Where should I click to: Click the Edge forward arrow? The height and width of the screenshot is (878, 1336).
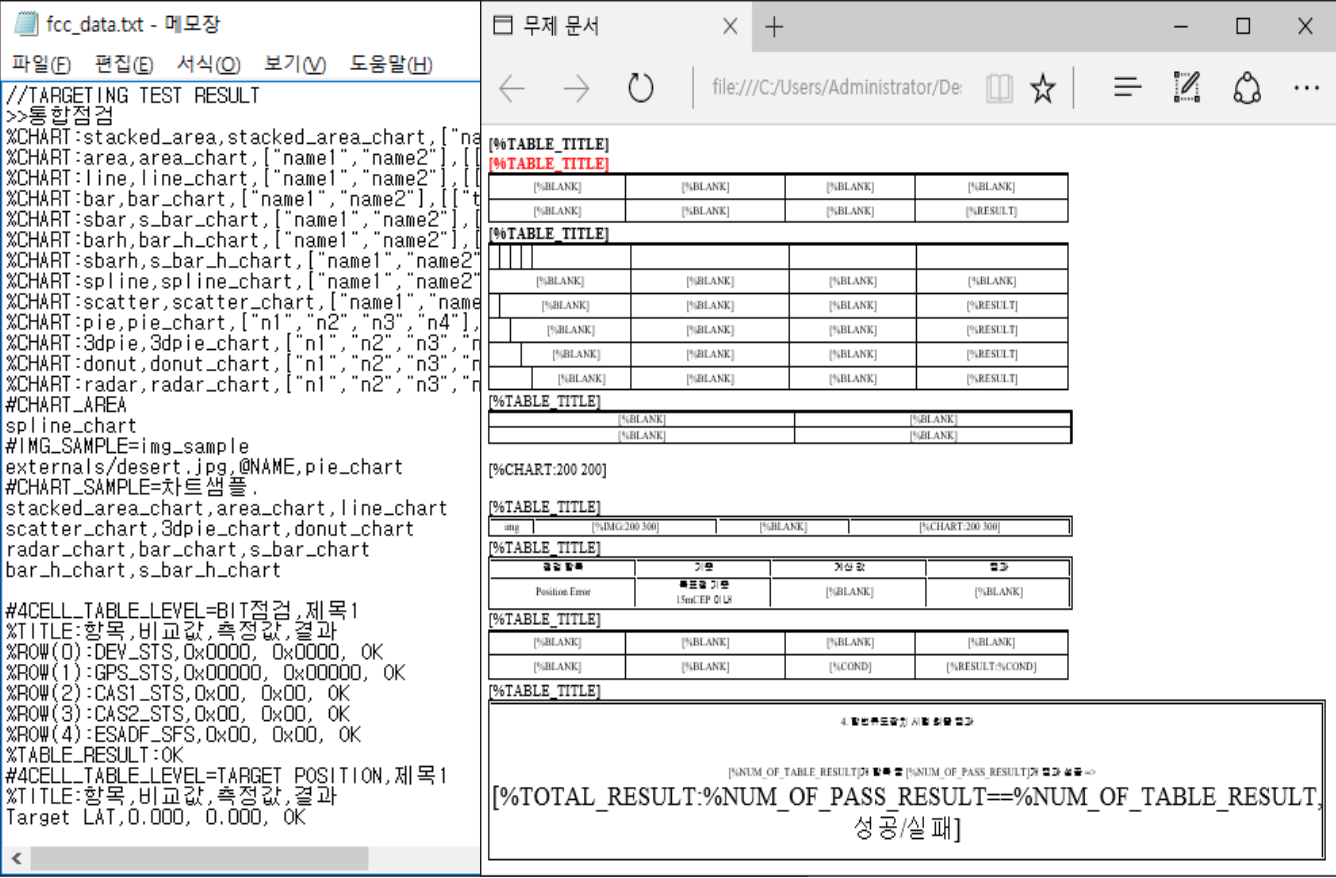576,89
